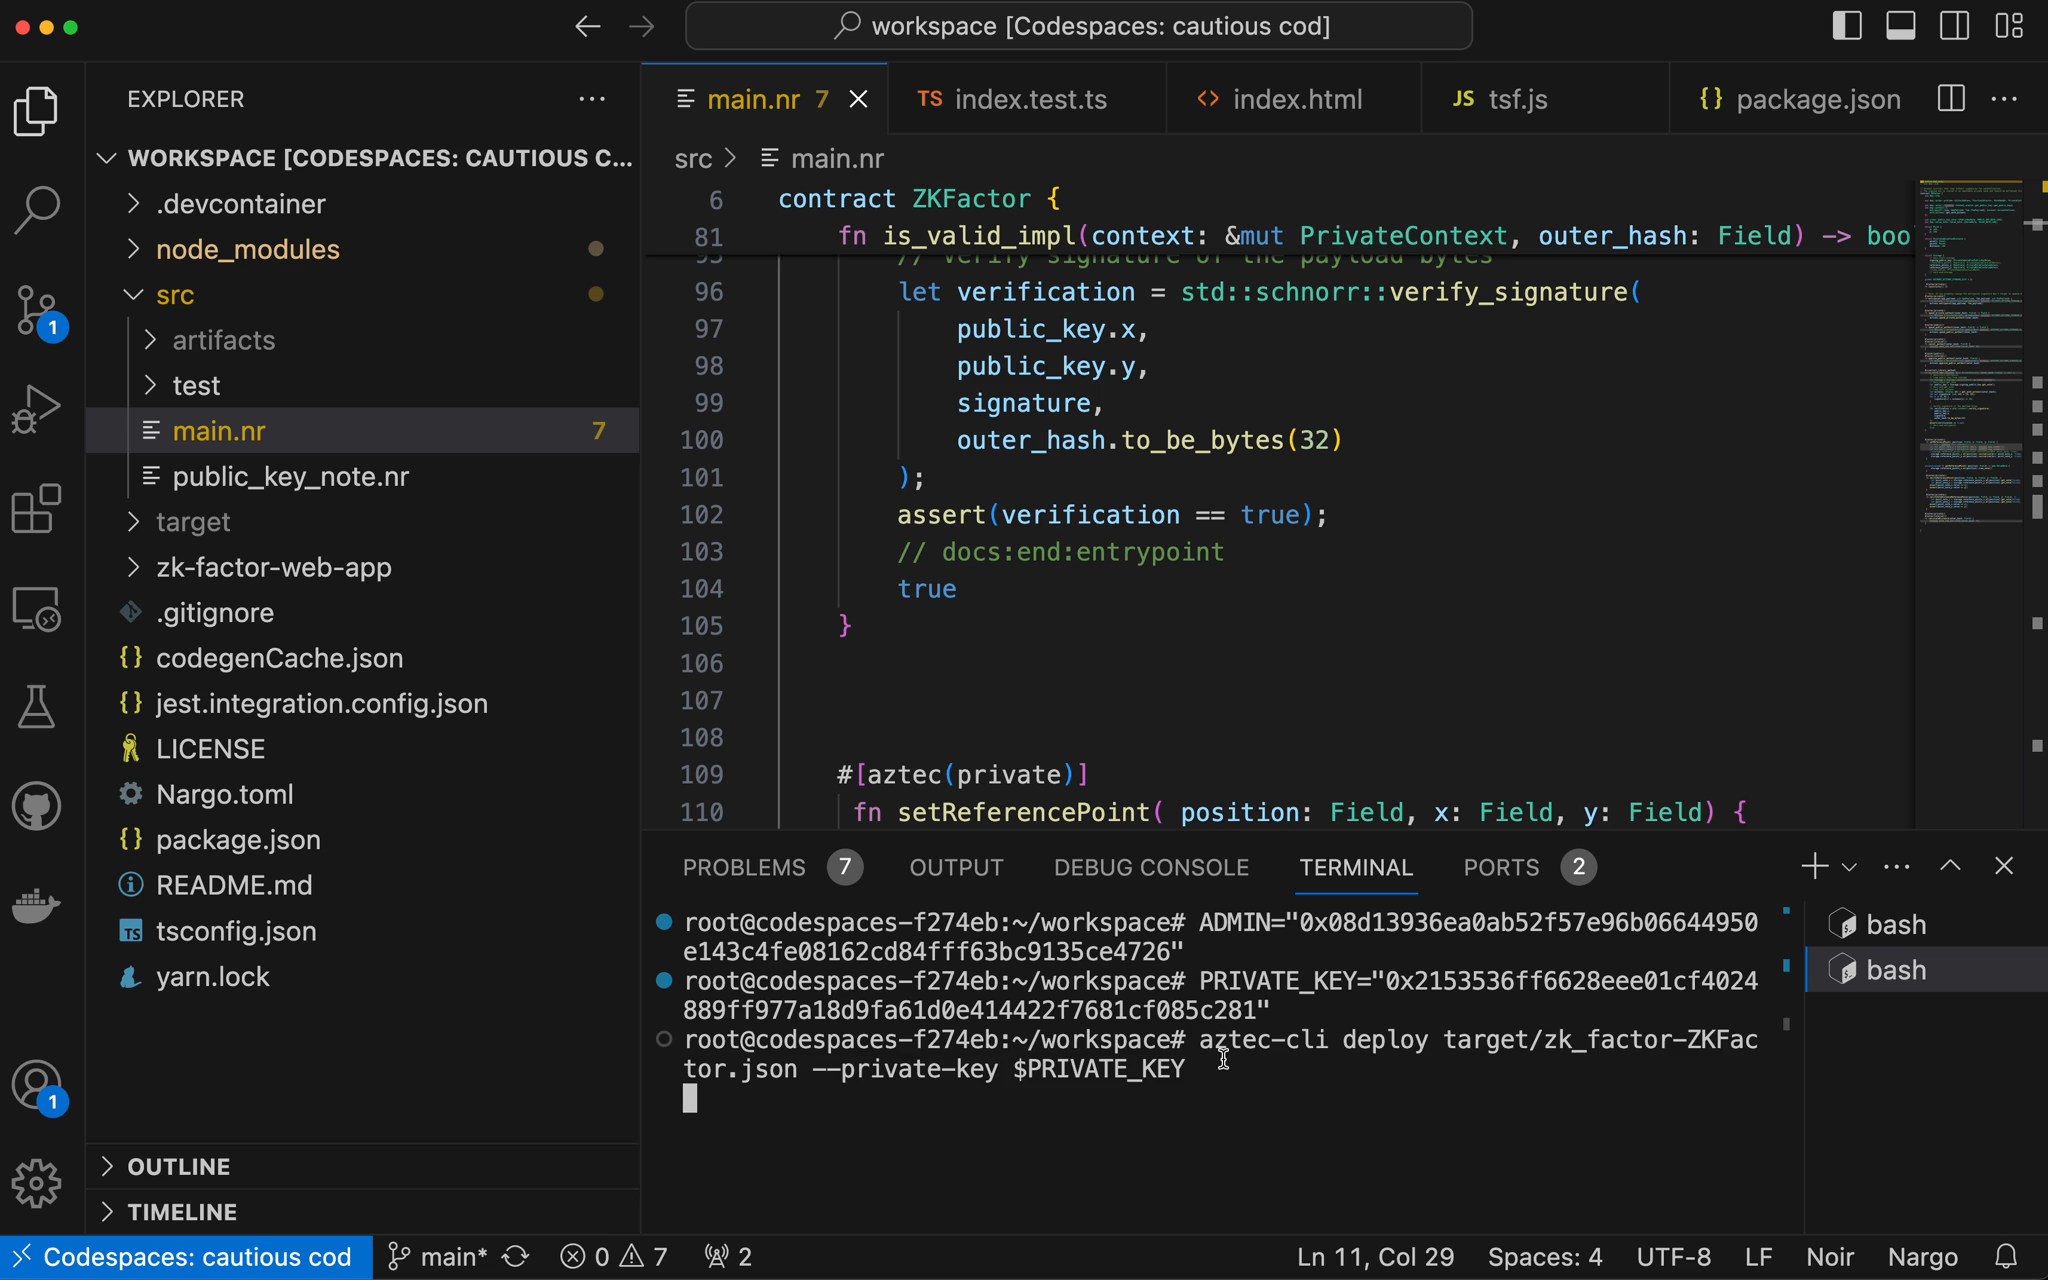Expand the .devcontainer folder

pos(133,204)
